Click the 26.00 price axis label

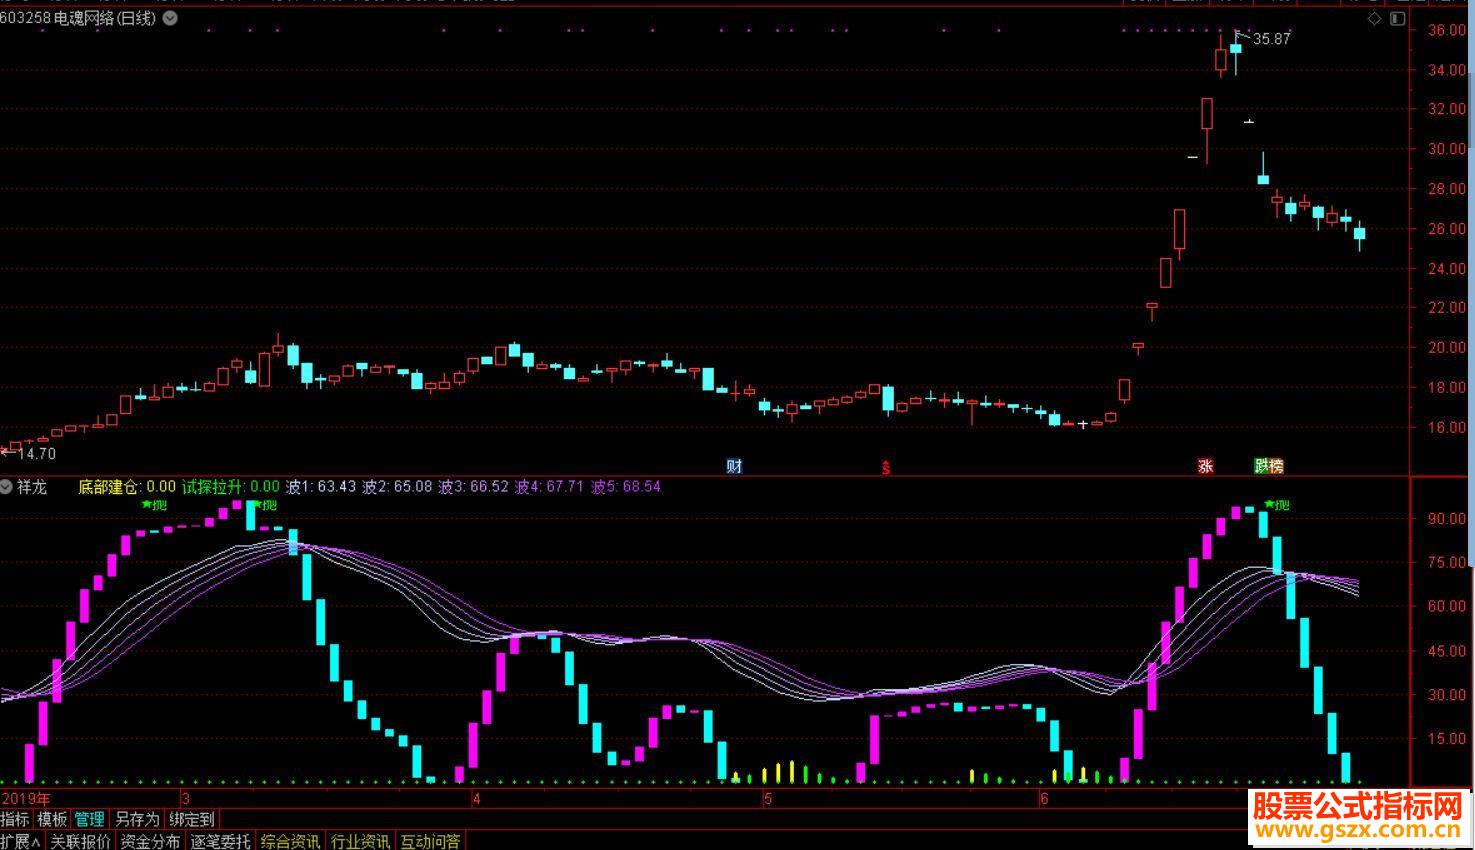(1447, 228)
